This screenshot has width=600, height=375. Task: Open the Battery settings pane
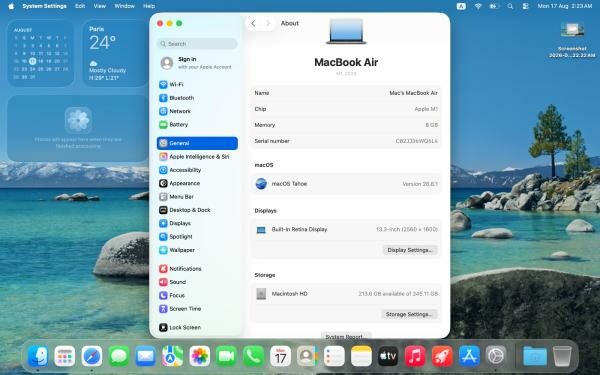click(197, 125)
